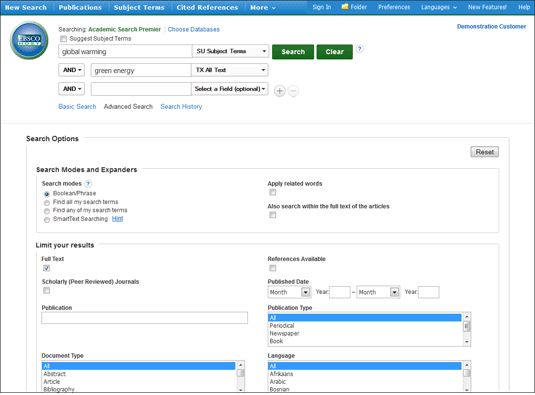Open Publications from top bar
The width and height of the screenshot is (535, 395).
80,7
